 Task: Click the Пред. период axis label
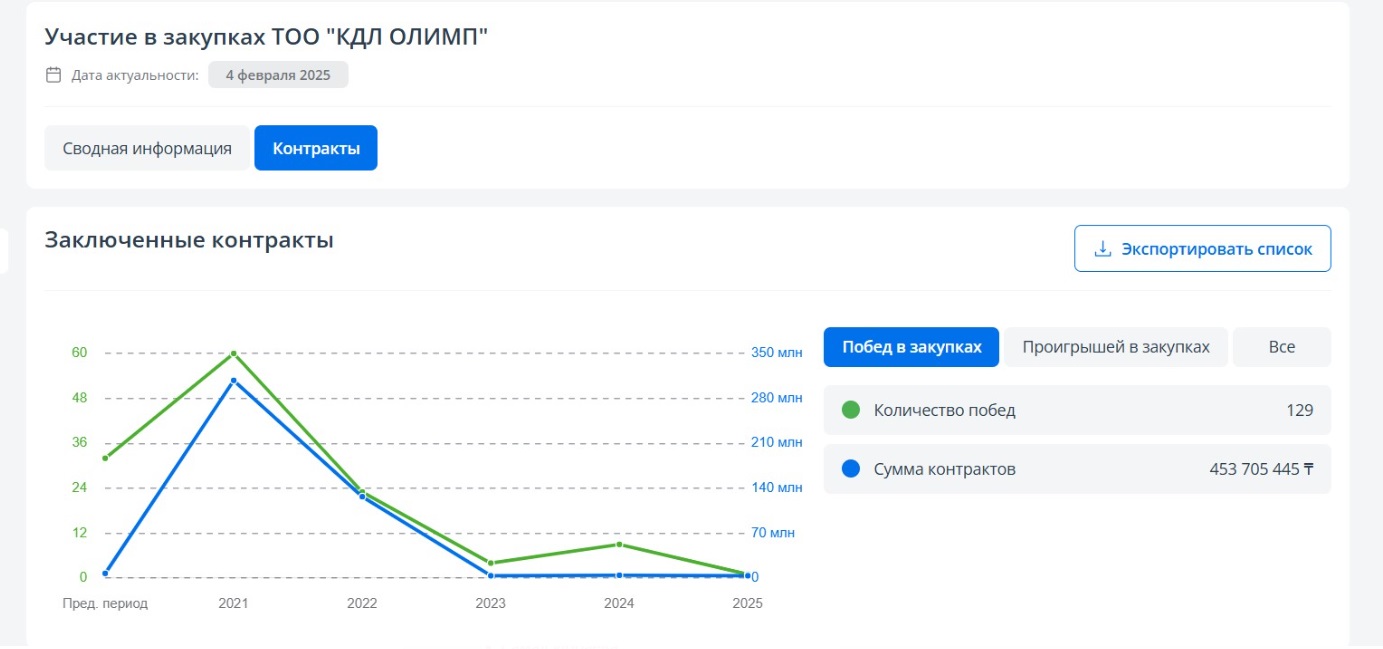[105, 603]
